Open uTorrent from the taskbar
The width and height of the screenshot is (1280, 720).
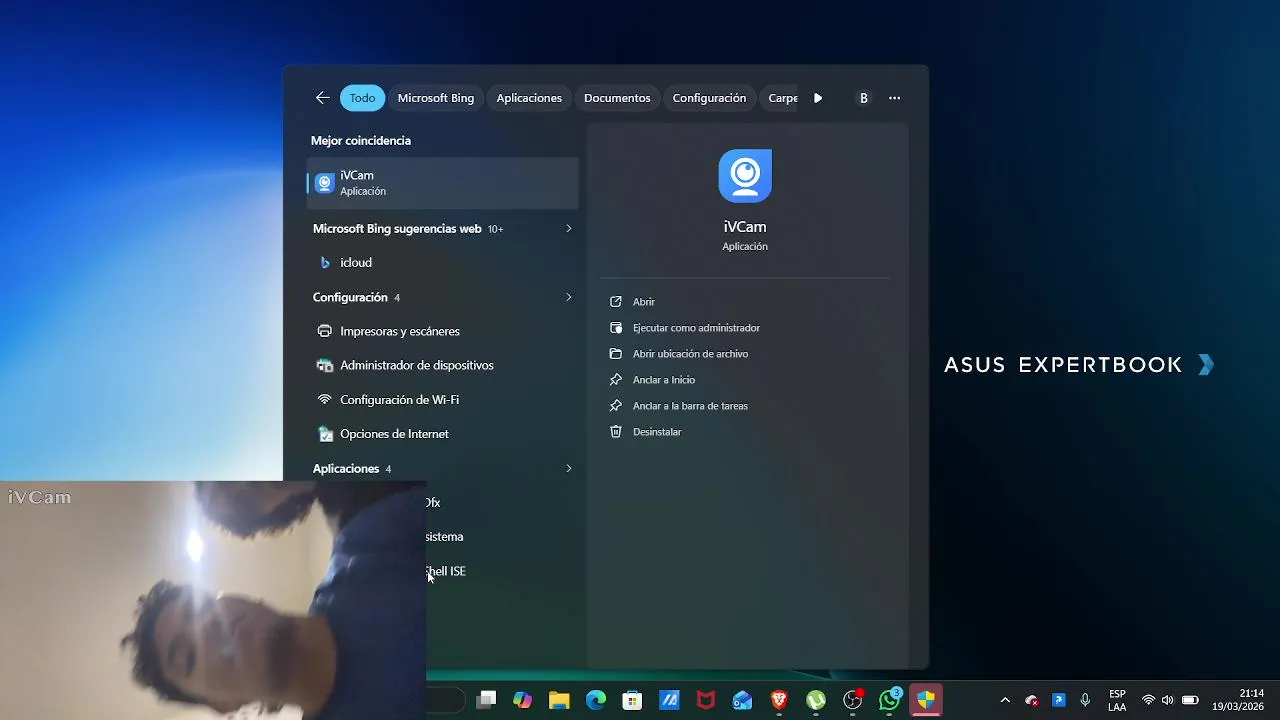[816, 700]
